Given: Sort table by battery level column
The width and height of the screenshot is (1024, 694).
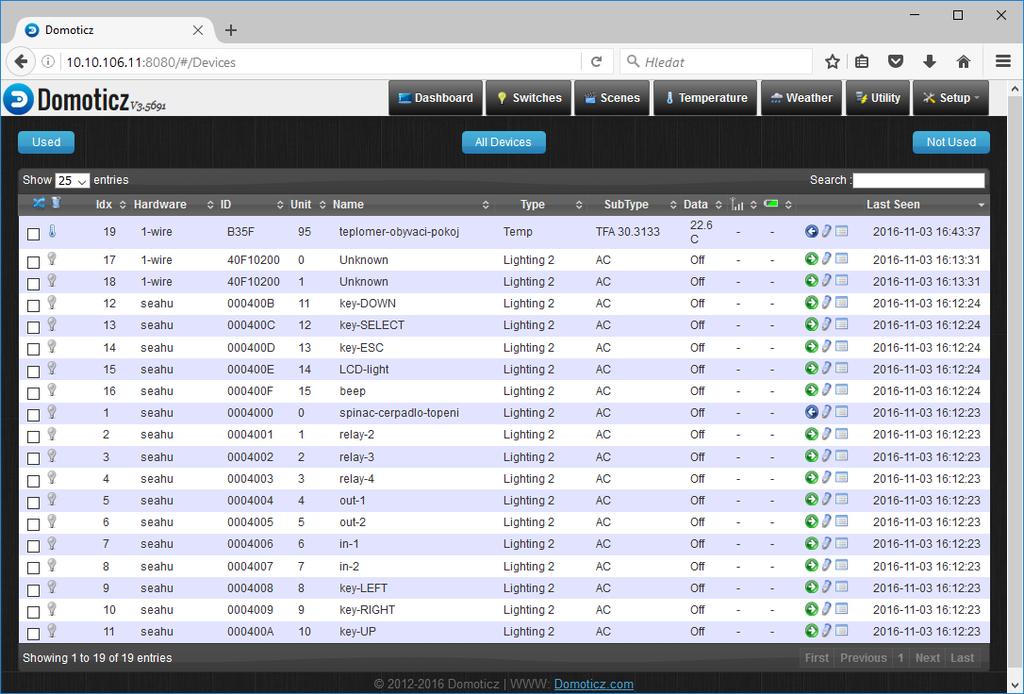Looking at the screenshot, I should click(x=777, y=204).
